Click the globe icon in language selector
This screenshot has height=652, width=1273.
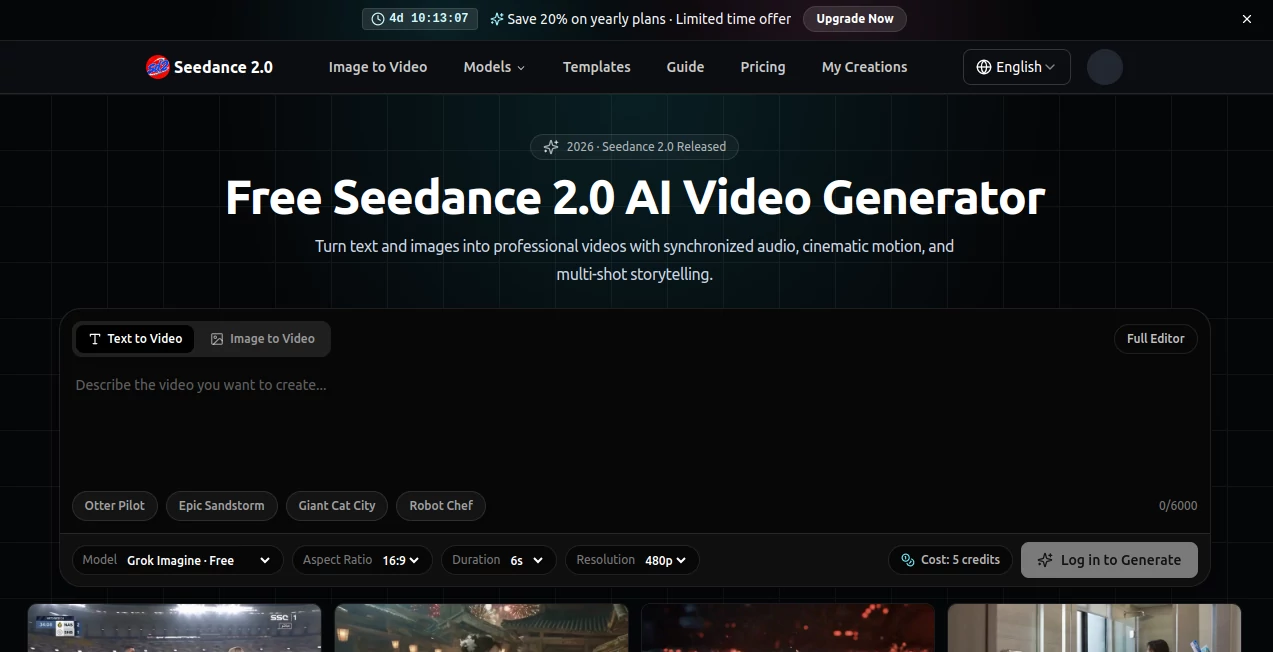(x=984, y=67)
